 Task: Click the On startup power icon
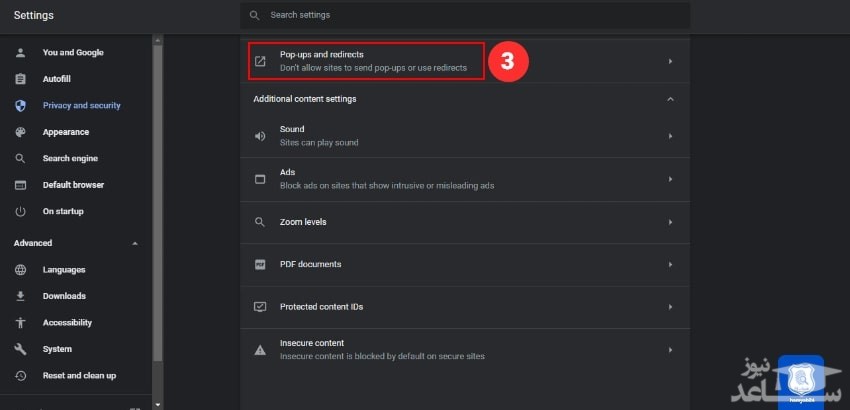click(x=20, y=212)
